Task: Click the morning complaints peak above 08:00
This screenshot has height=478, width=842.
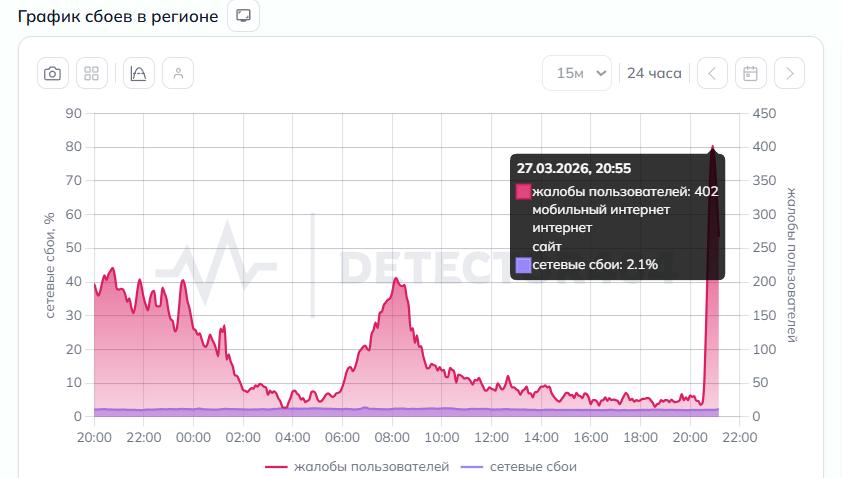Action: 396,280
